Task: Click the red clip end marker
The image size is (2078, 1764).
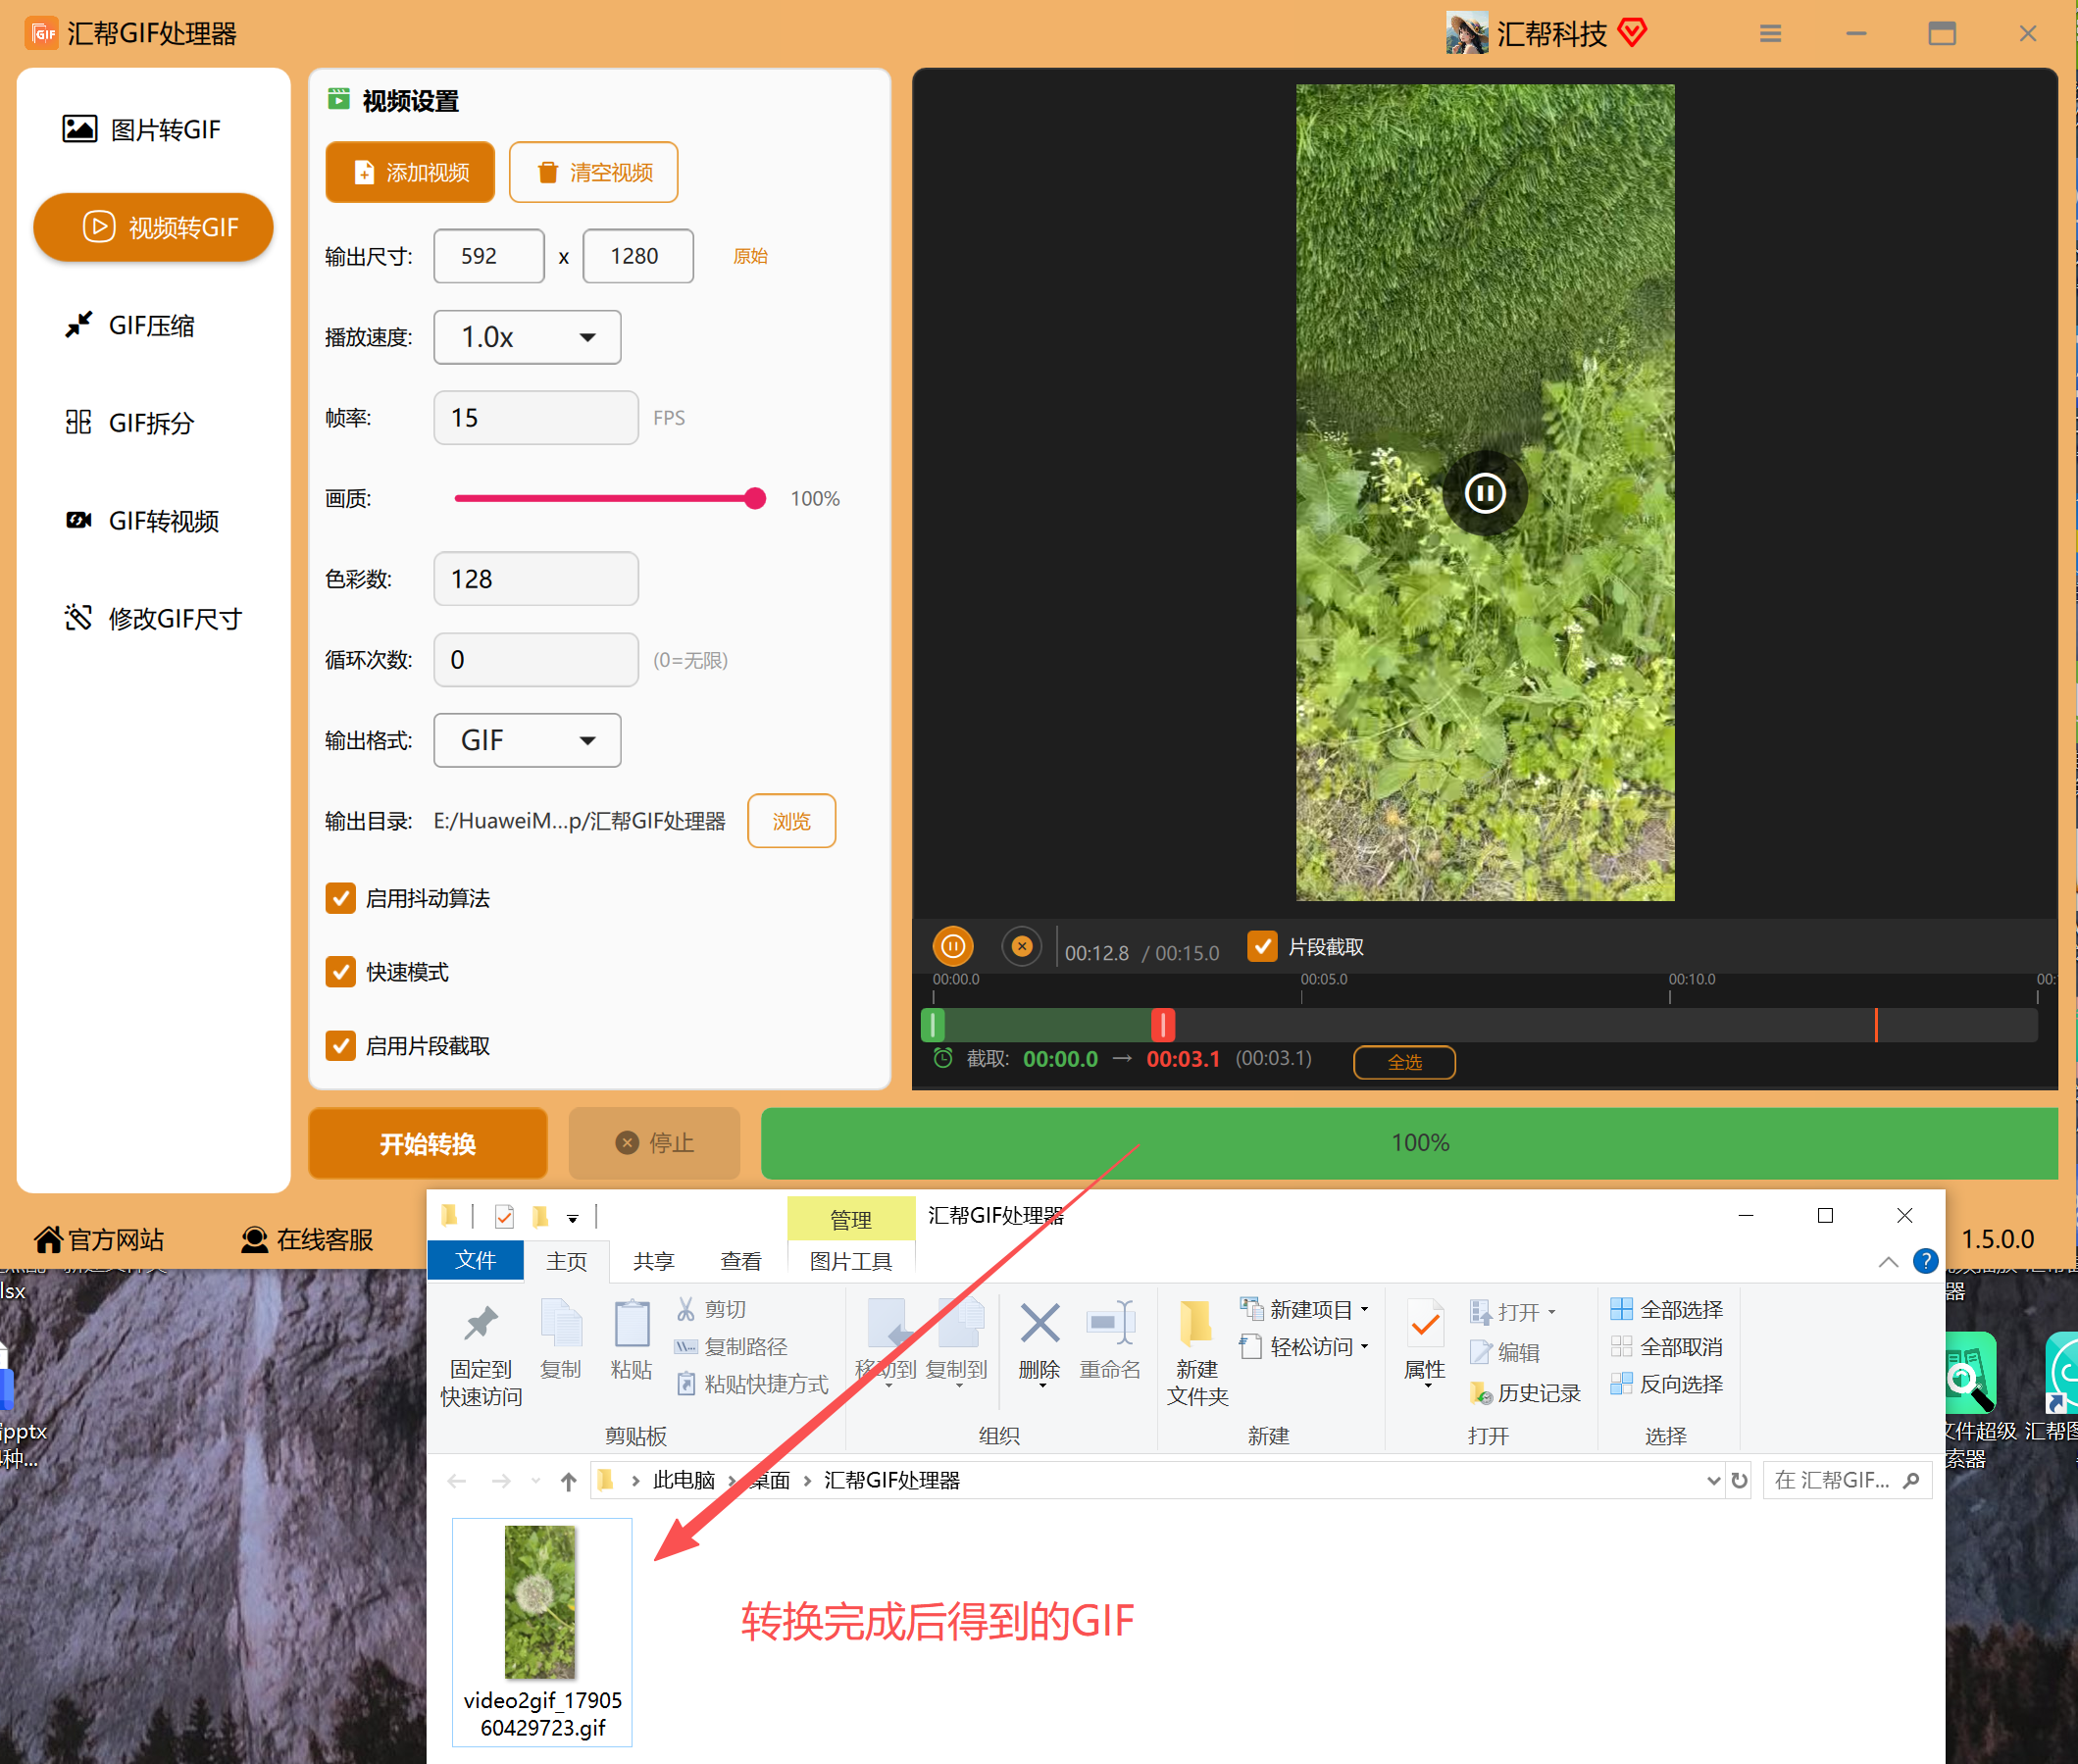Action: pyautogui.click(x=1163, y=1024)
